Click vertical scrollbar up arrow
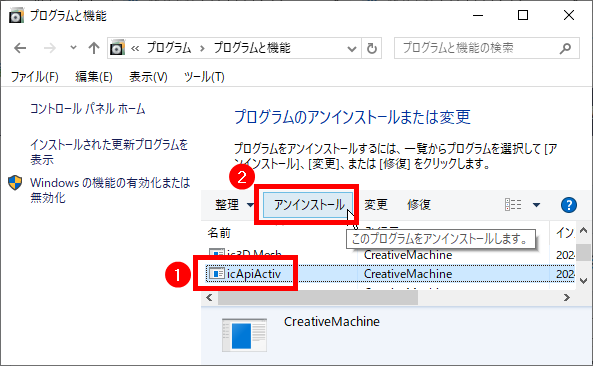This screenshot has height=366, width=593. coord(584,230)
